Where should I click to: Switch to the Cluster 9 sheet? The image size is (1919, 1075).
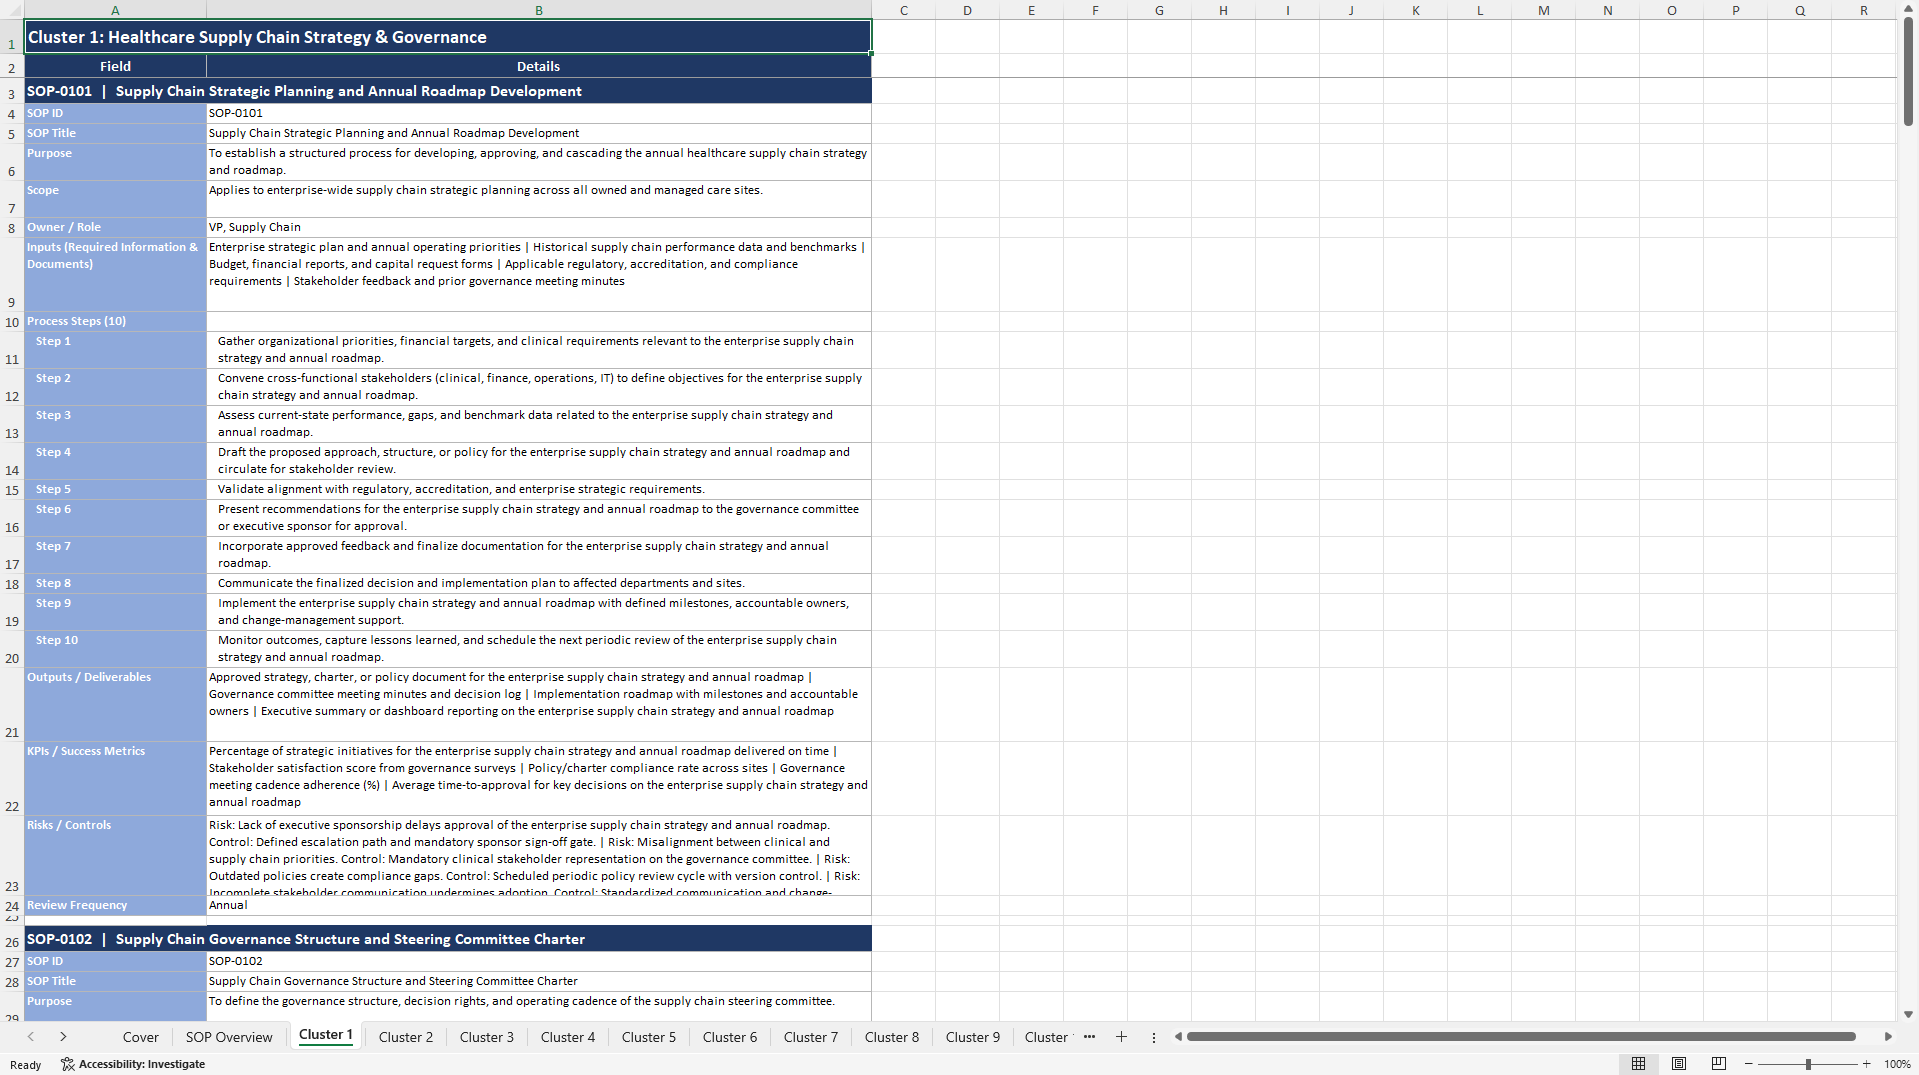pyautogui.click(x=973, y=1037)
